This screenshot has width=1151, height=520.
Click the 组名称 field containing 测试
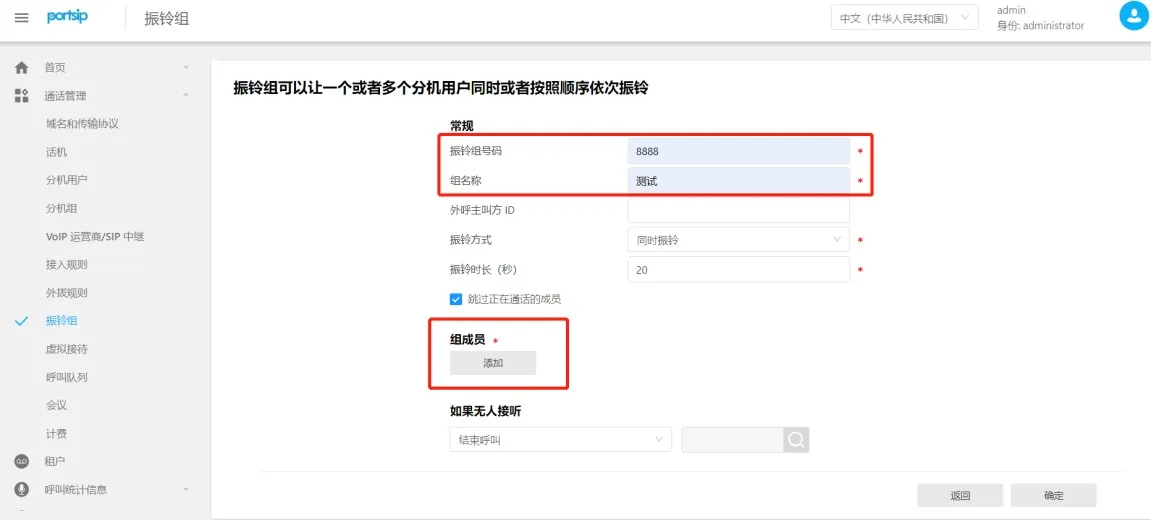coord(738,181)
